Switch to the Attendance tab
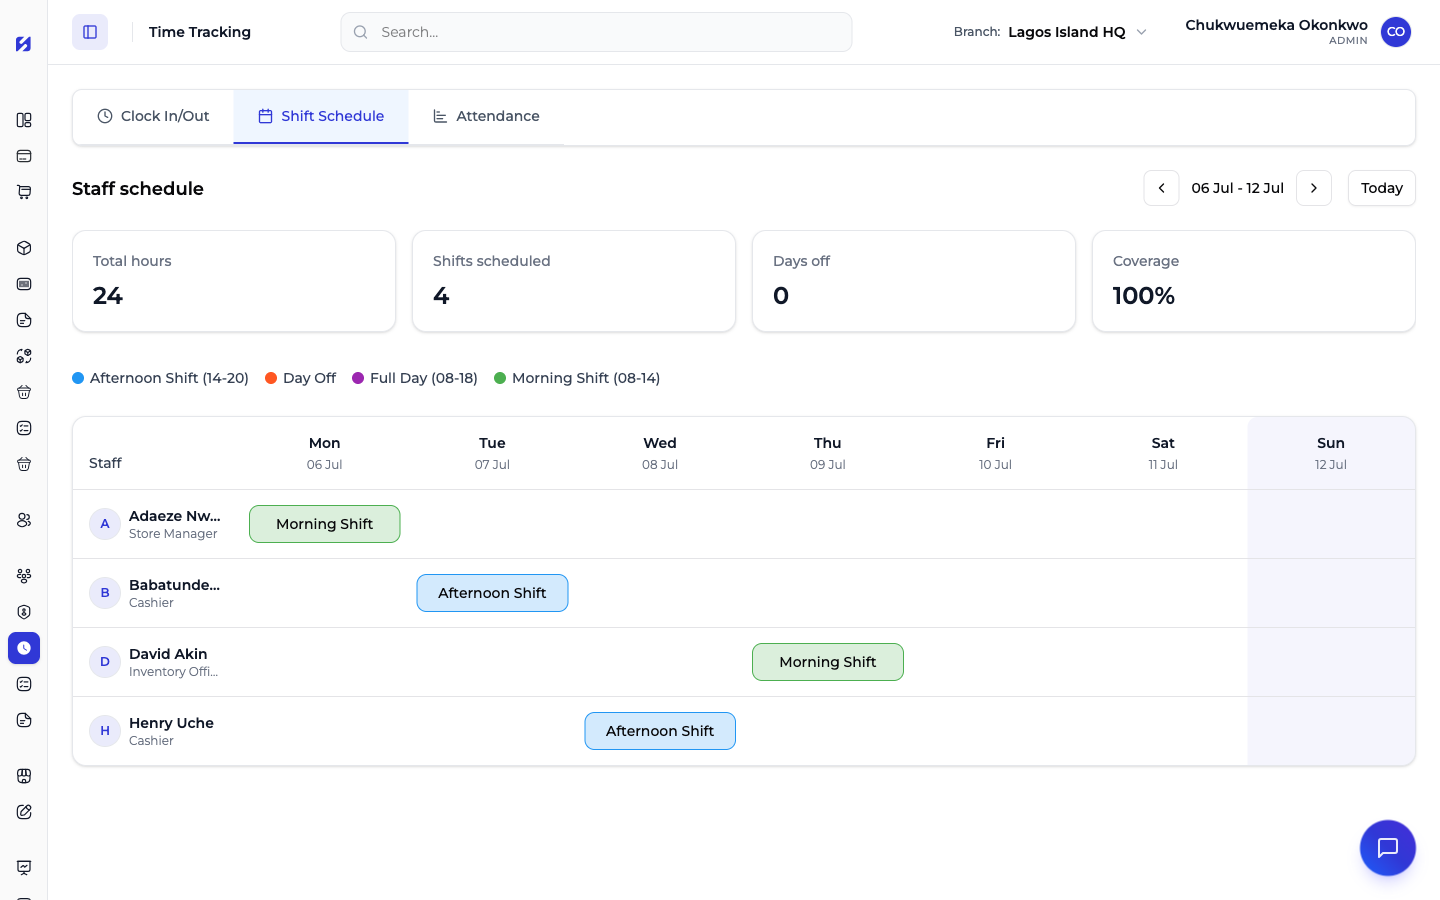Screen dimensions: 1440x900 pyautogui.click(x=486, y=116)
